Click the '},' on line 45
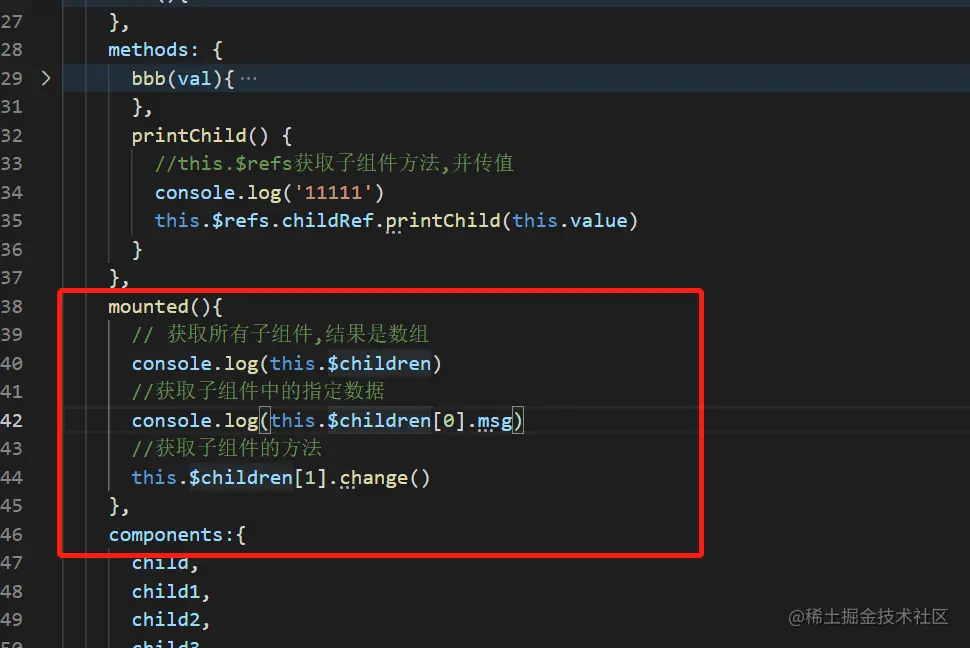 pos(119,506)
